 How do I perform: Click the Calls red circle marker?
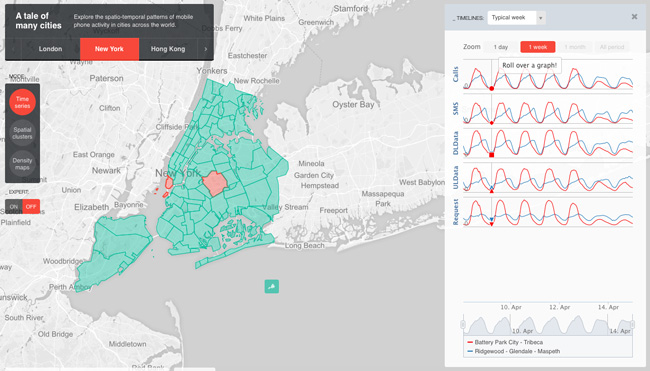click(x=492, y=88)
